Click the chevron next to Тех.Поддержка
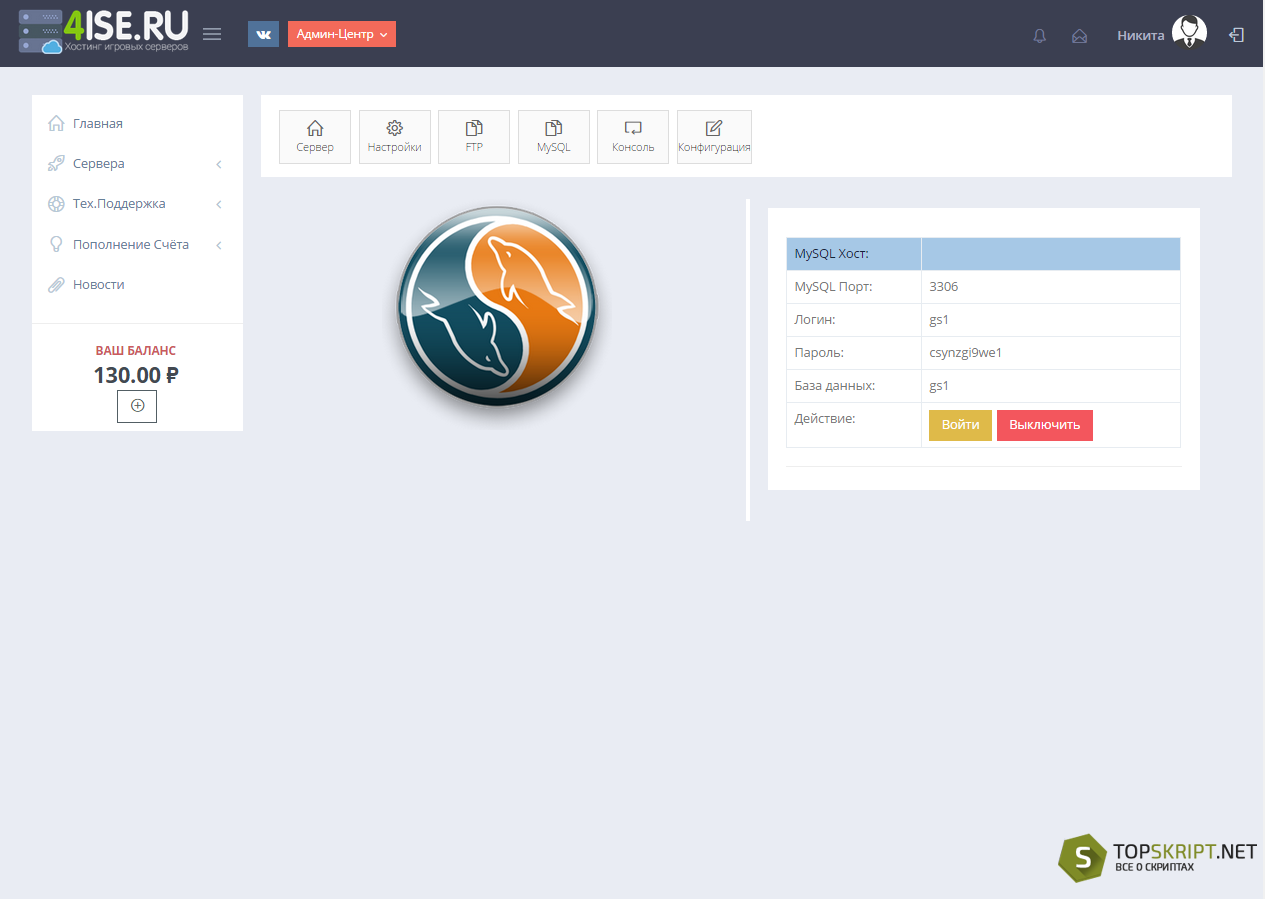Screen dimensions: 1265x899 point(219,204)
